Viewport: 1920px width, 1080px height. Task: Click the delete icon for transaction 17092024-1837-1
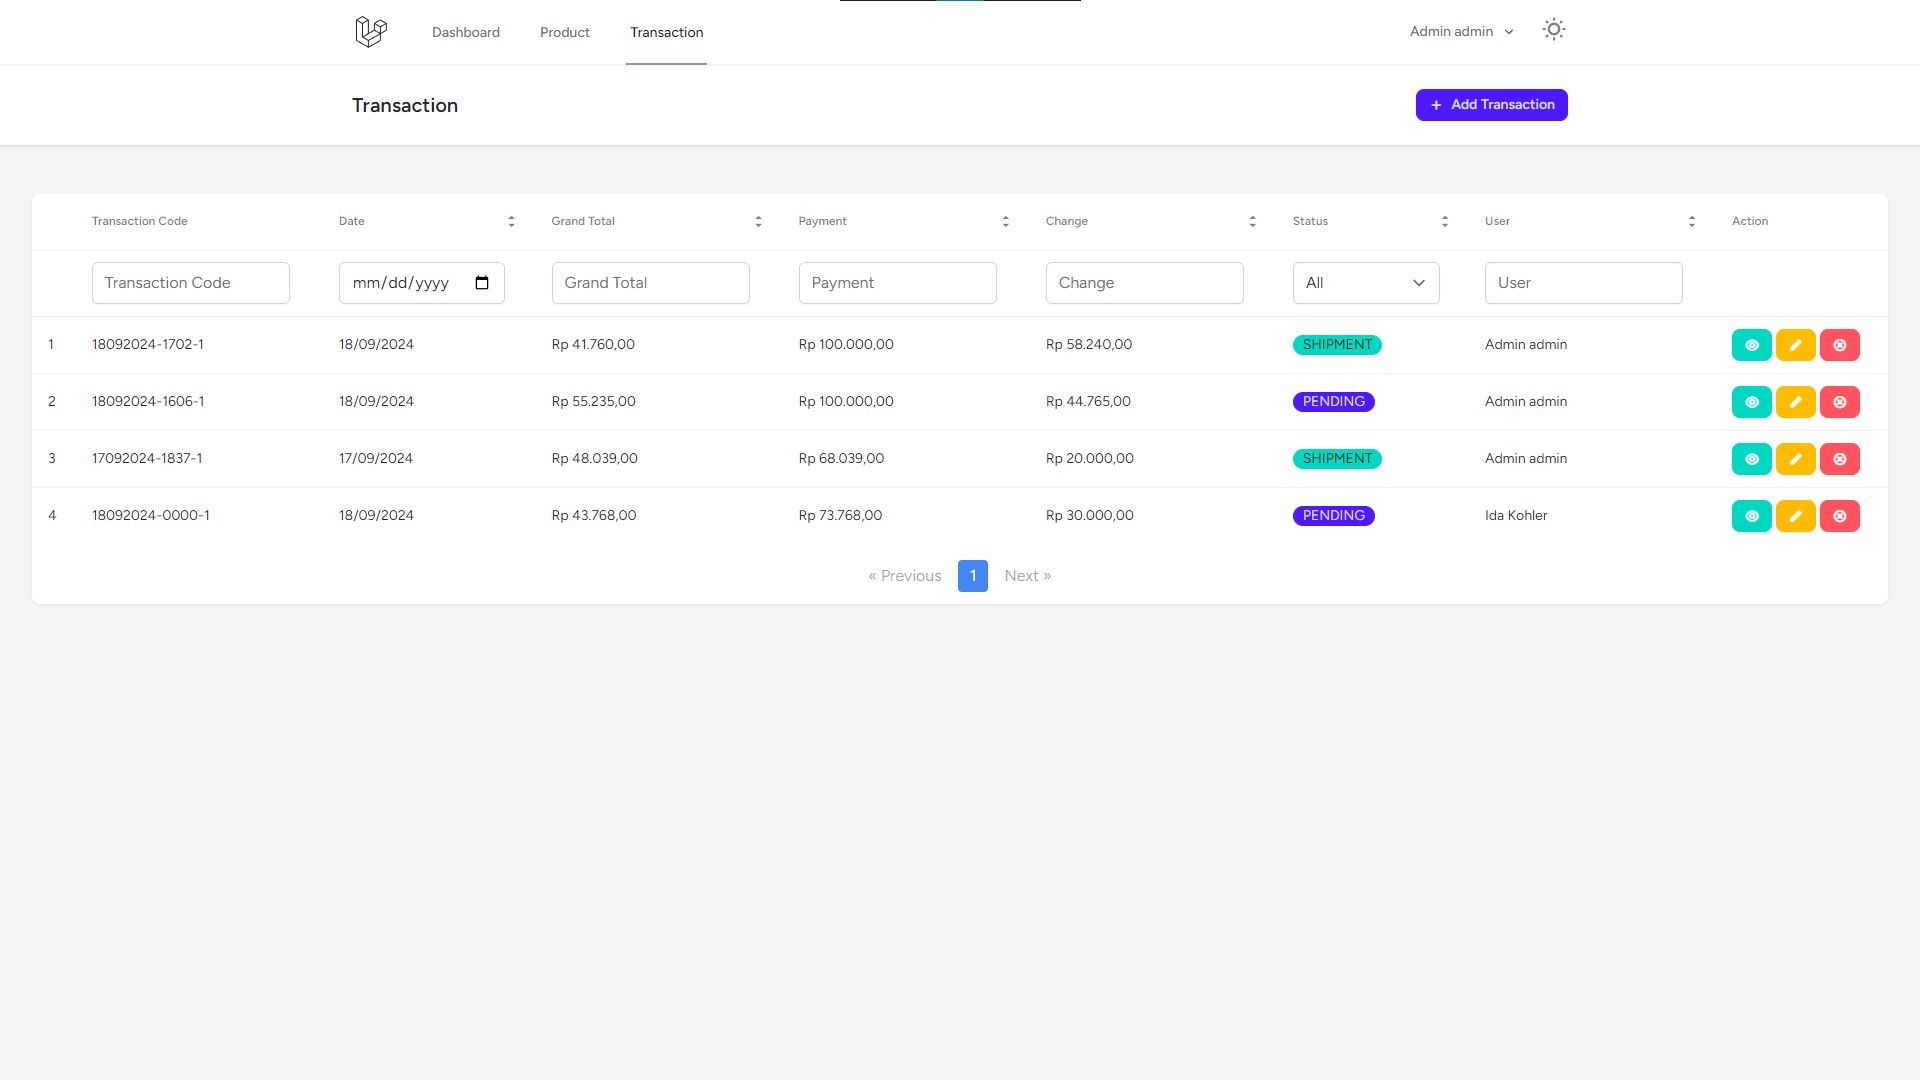tap(1840, 458)
